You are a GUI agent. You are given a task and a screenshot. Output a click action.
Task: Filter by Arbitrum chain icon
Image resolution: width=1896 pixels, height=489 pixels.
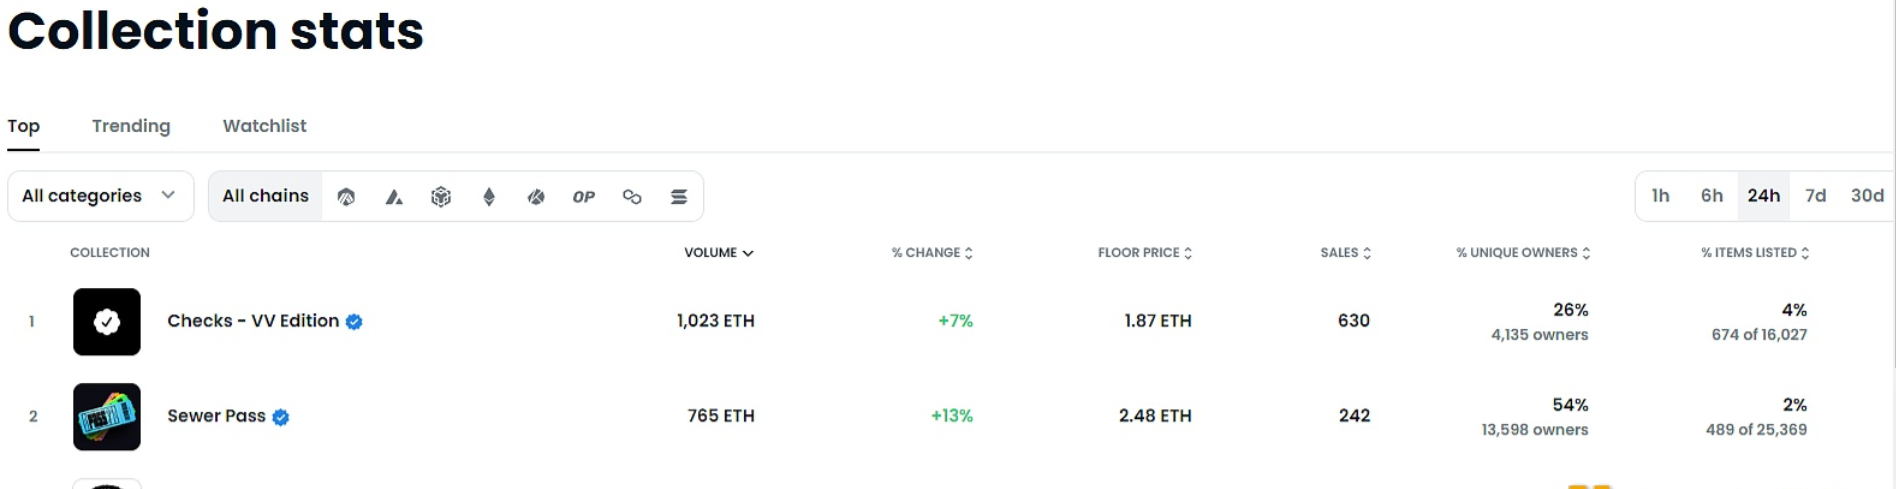coord(346,197)
